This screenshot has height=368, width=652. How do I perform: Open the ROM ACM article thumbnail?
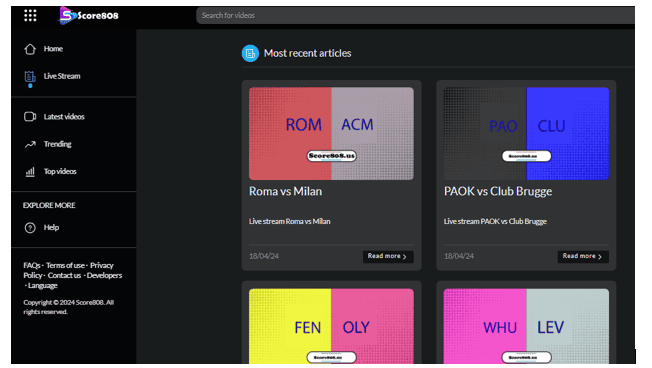pyautogui.click(x=331, y=133)
